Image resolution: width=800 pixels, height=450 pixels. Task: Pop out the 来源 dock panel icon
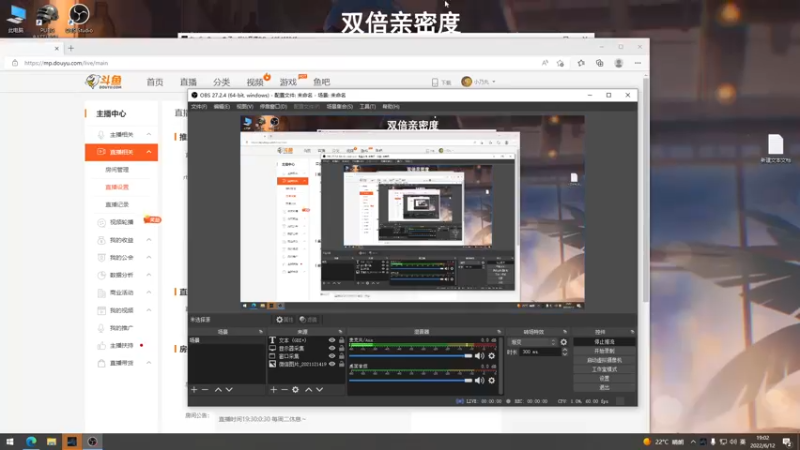[x=340, y=332]
